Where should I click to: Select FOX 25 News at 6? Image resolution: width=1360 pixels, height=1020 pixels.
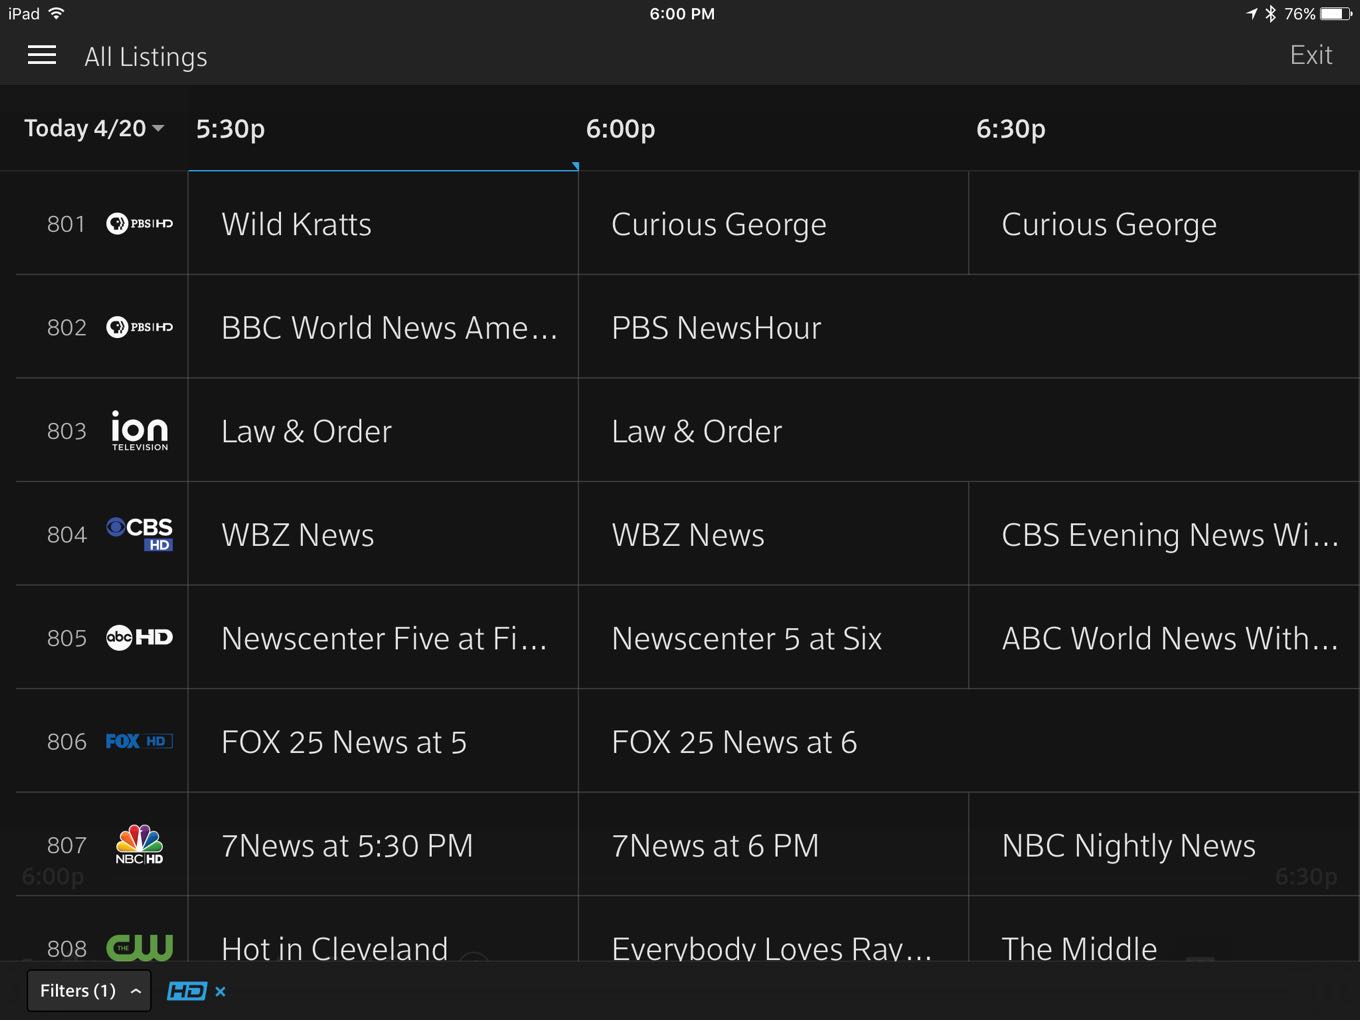click(x=734, y=742)
